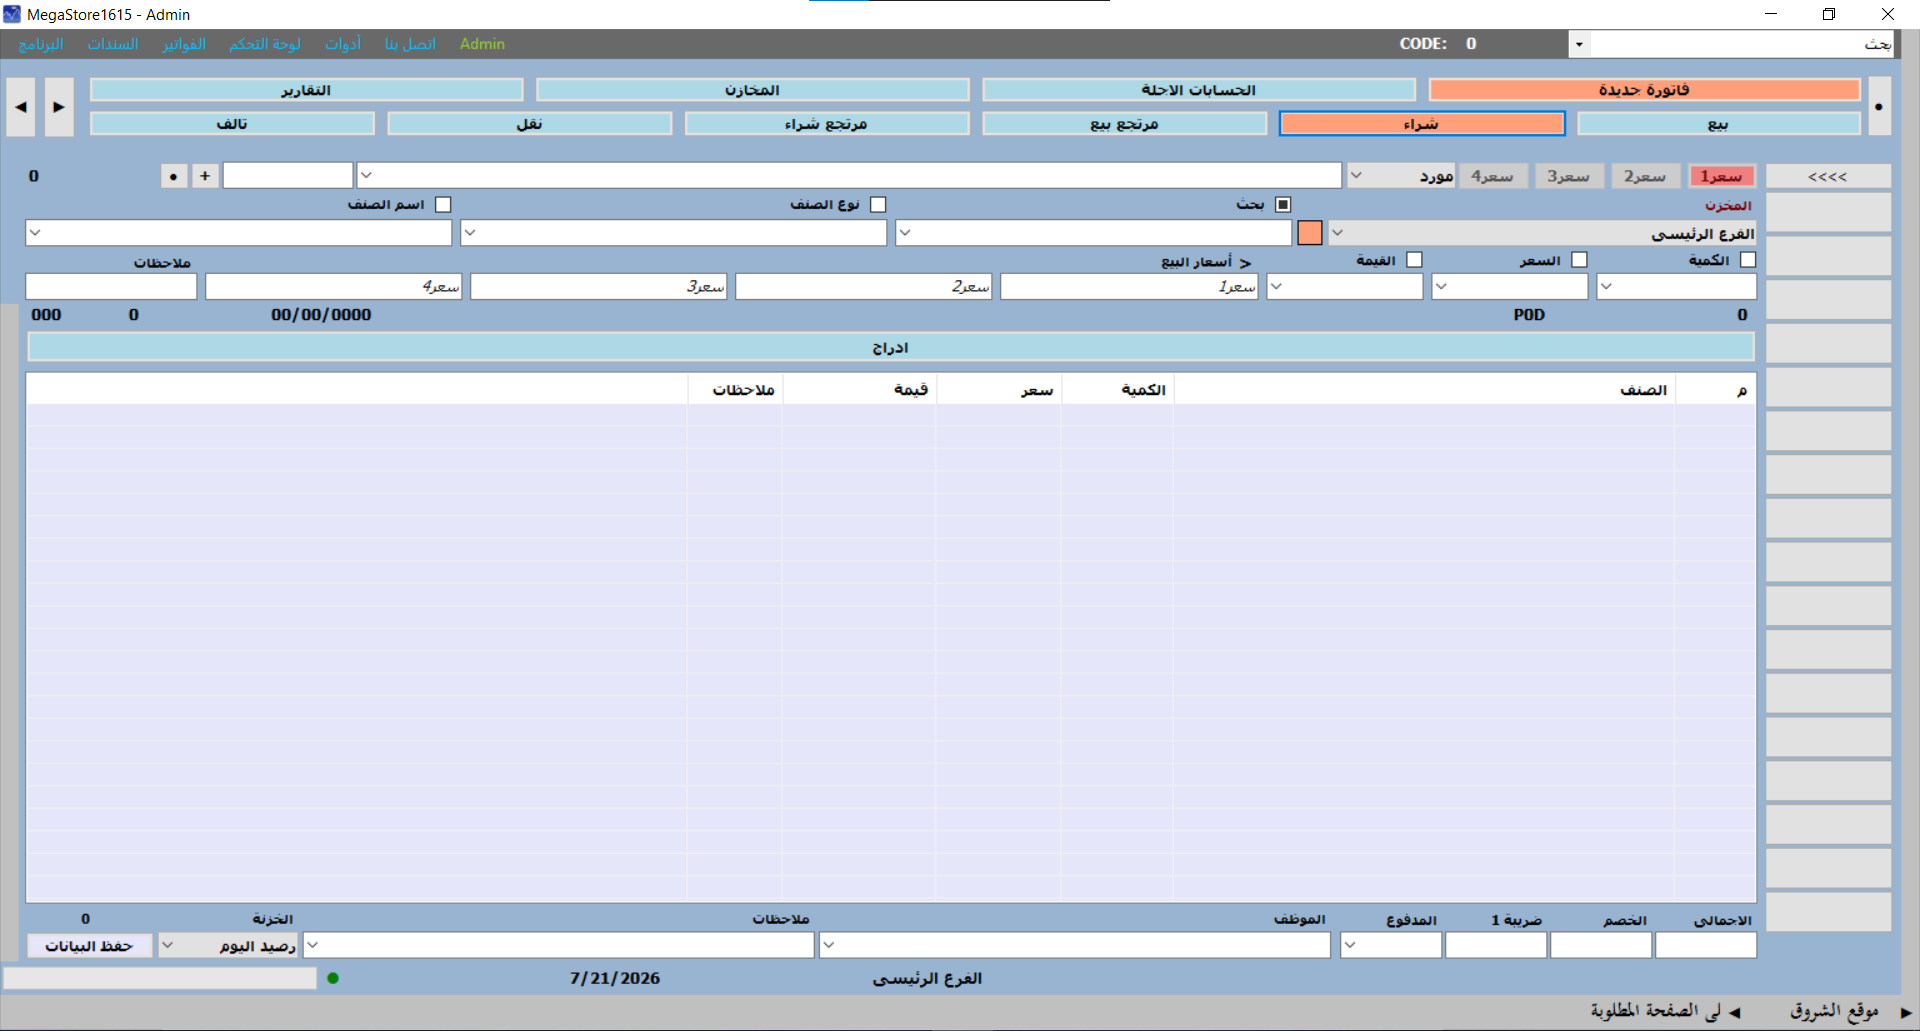The width and height of the screenshot is (1920, 1031).
Task: Open the السندات menu
Action: tap(113, 44)
